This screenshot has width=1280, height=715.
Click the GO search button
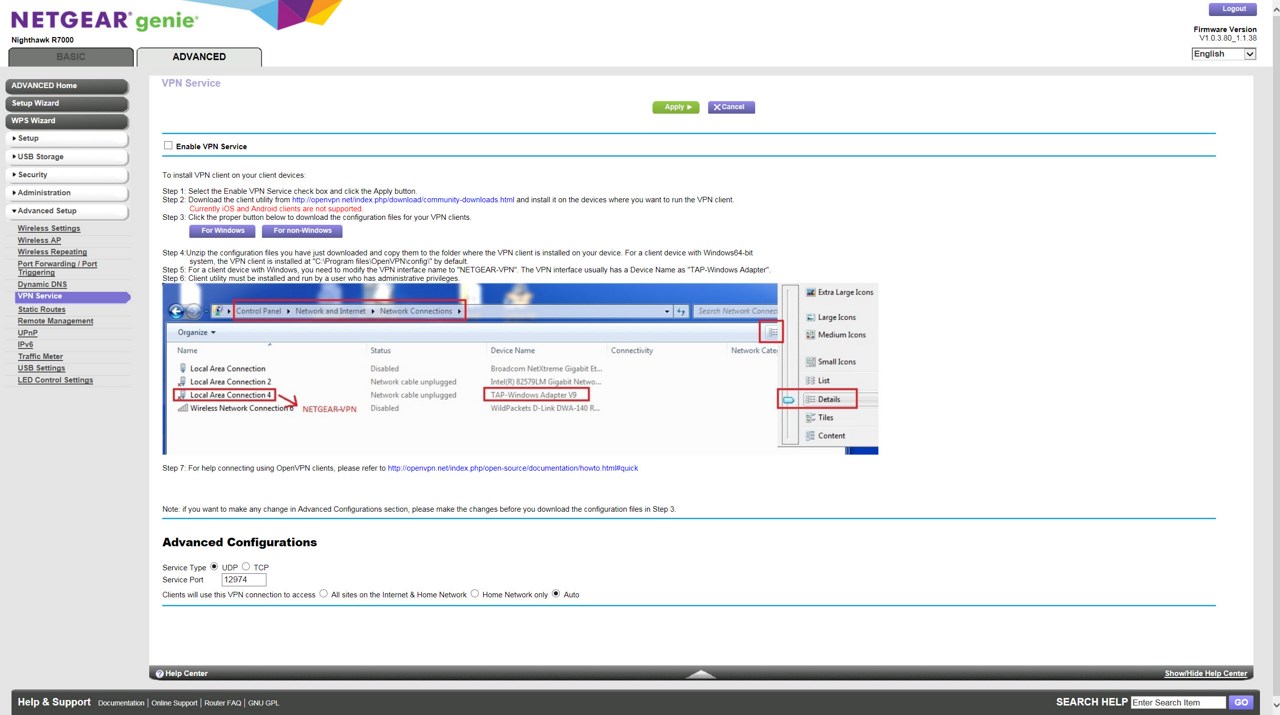click(1241, 702)
